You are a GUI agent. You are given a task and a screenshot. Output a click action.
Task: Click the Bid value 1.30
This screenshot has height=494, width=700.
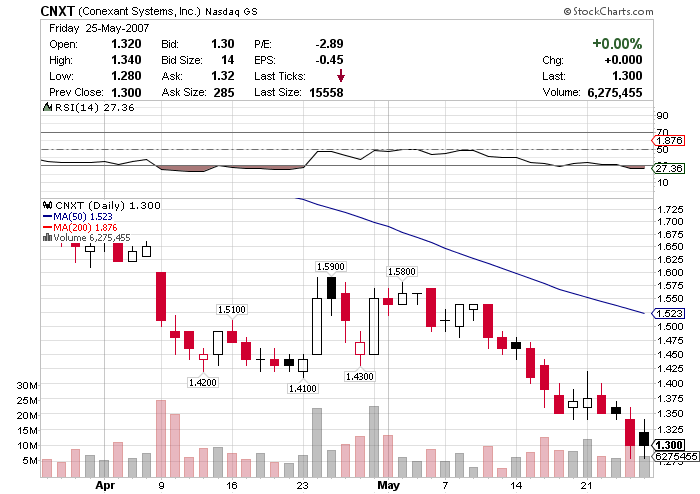pos(222,44)
